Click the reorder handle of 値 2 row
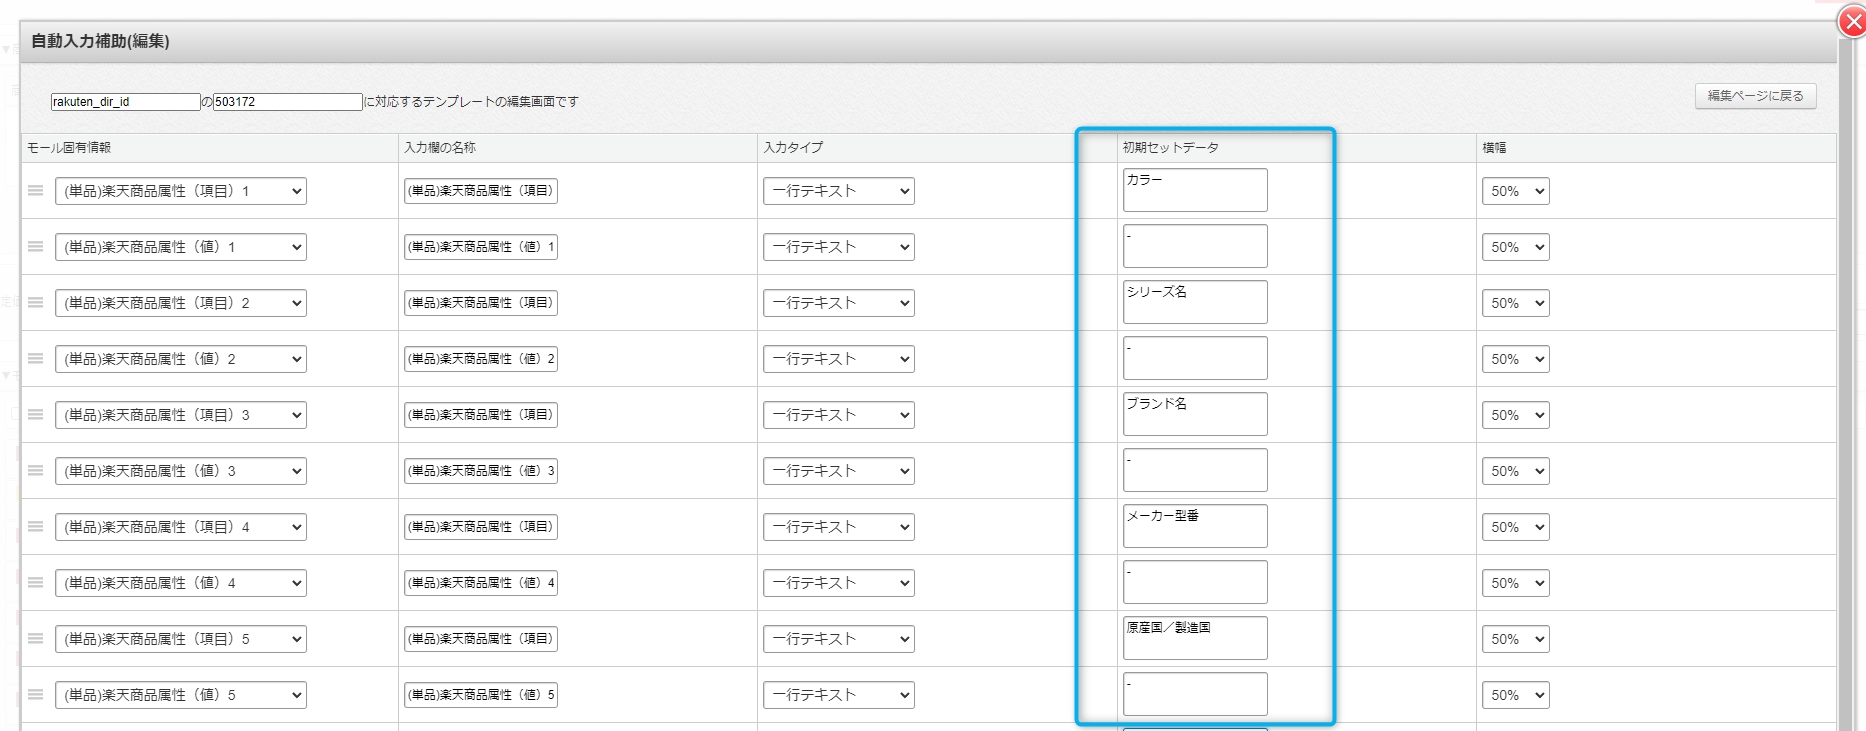Image resolution: width=1866 pixels, height=731 pixels. [36, 359]
